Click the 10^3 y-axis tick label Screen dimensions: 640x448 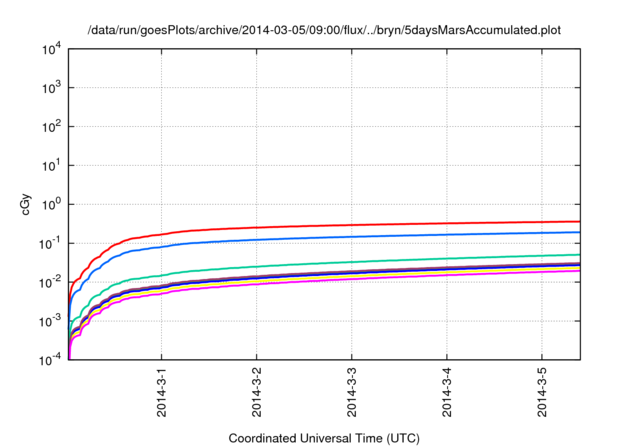pos(51,87)
